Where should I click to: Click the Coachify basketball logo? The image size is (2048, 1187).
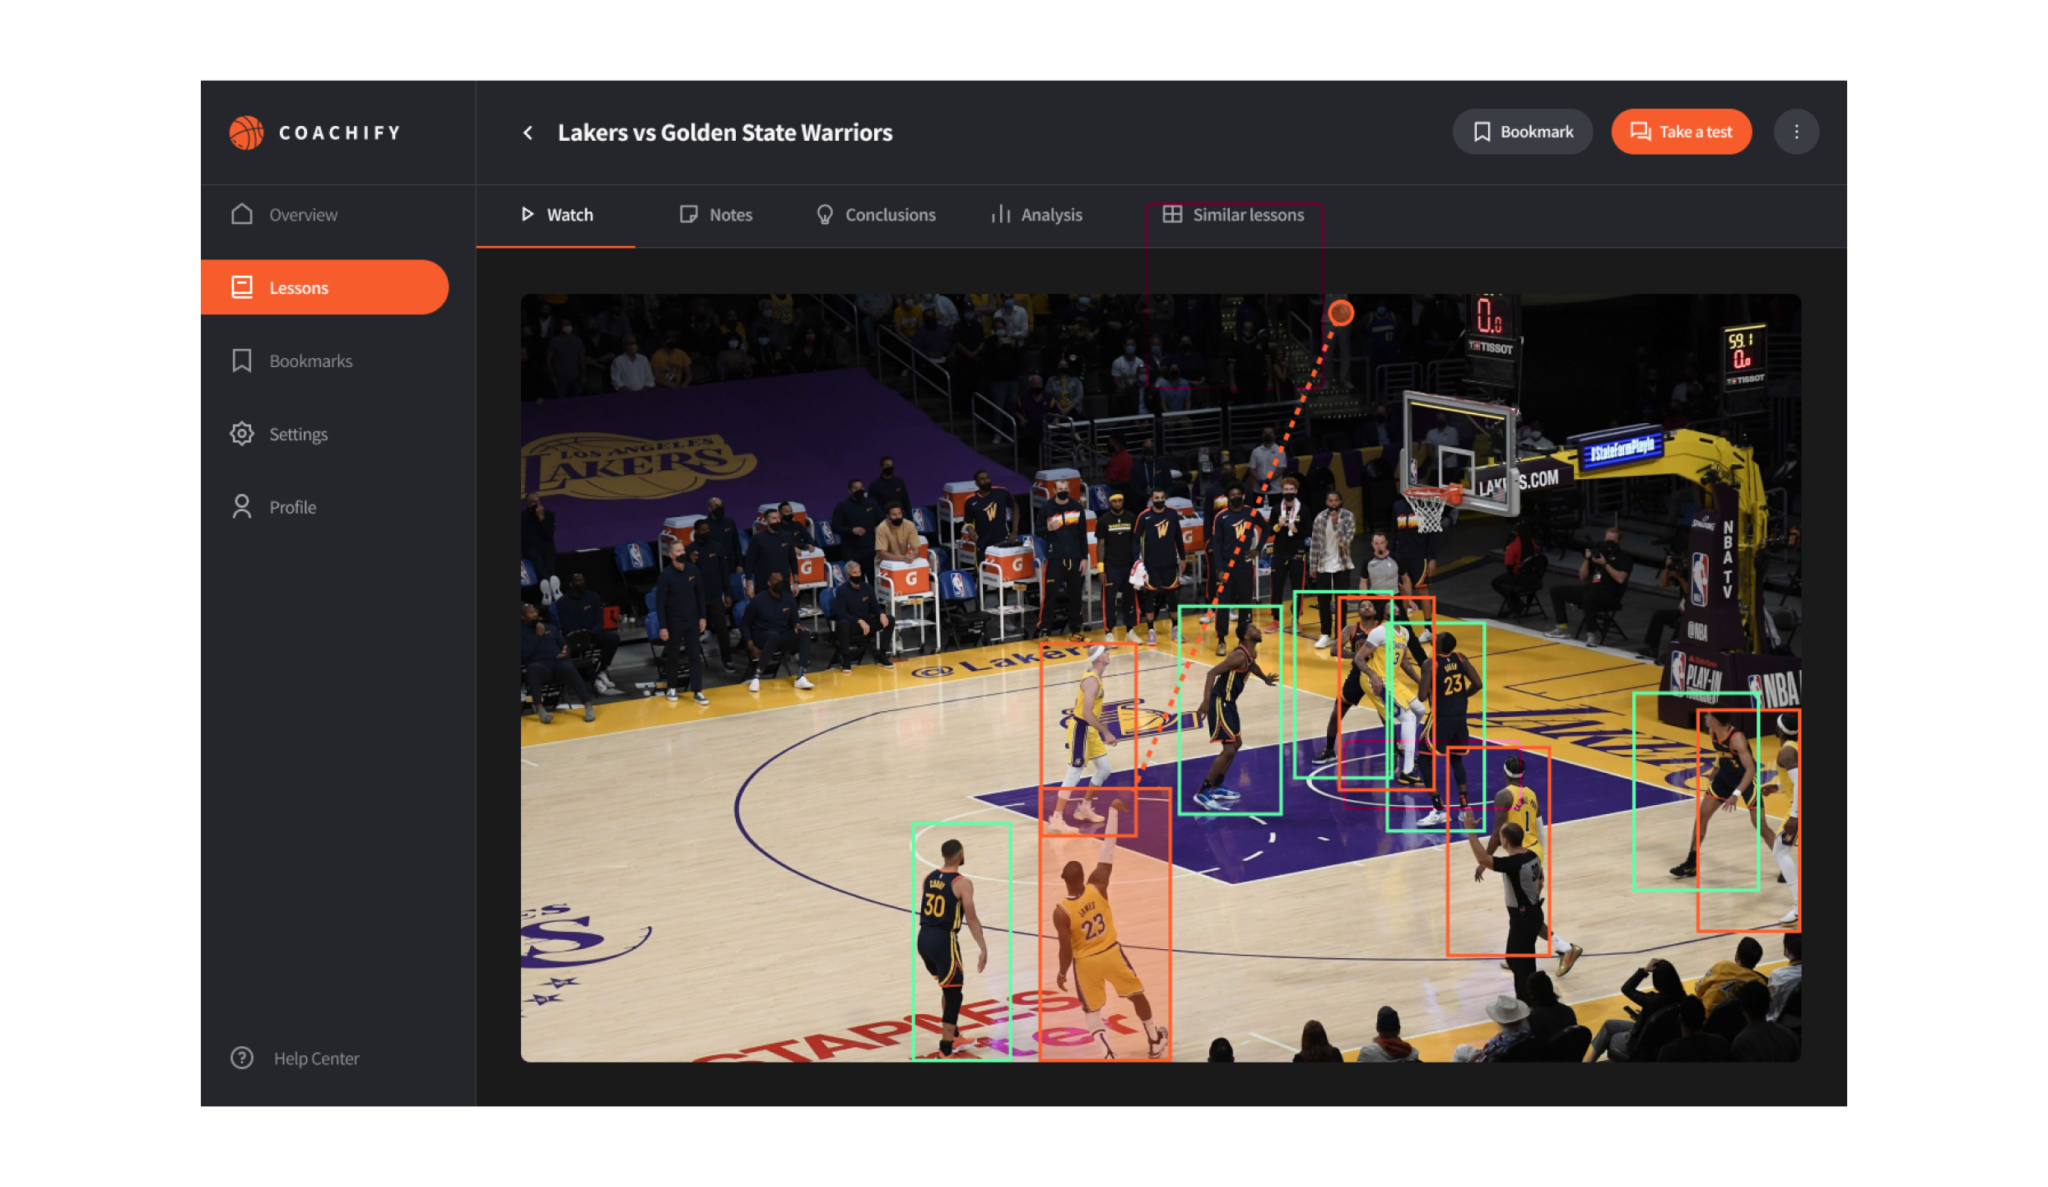[x=246, y=132]
